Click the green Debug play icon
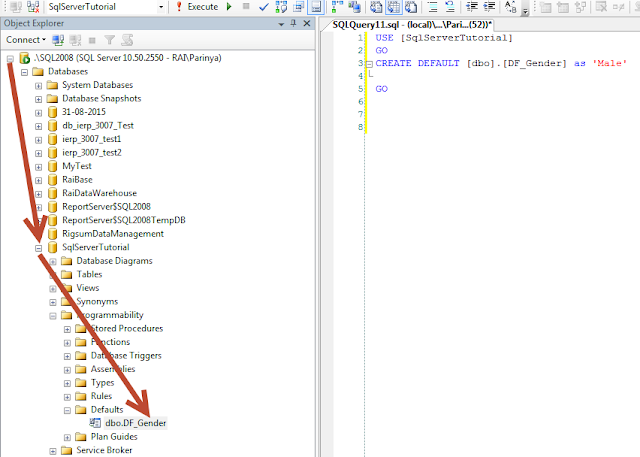640x457 pixels. [229, 7]
